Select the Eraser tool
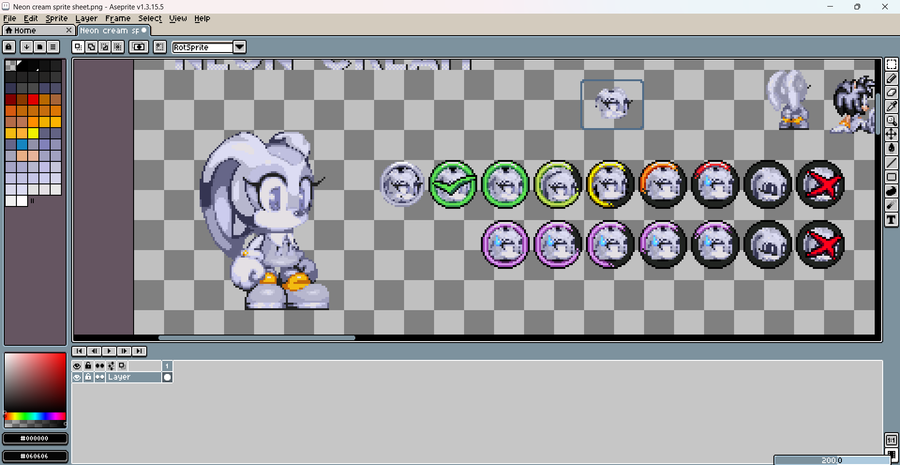Viewport: 900px width, 465px height. pyautogui.click(x=891, y=92)
